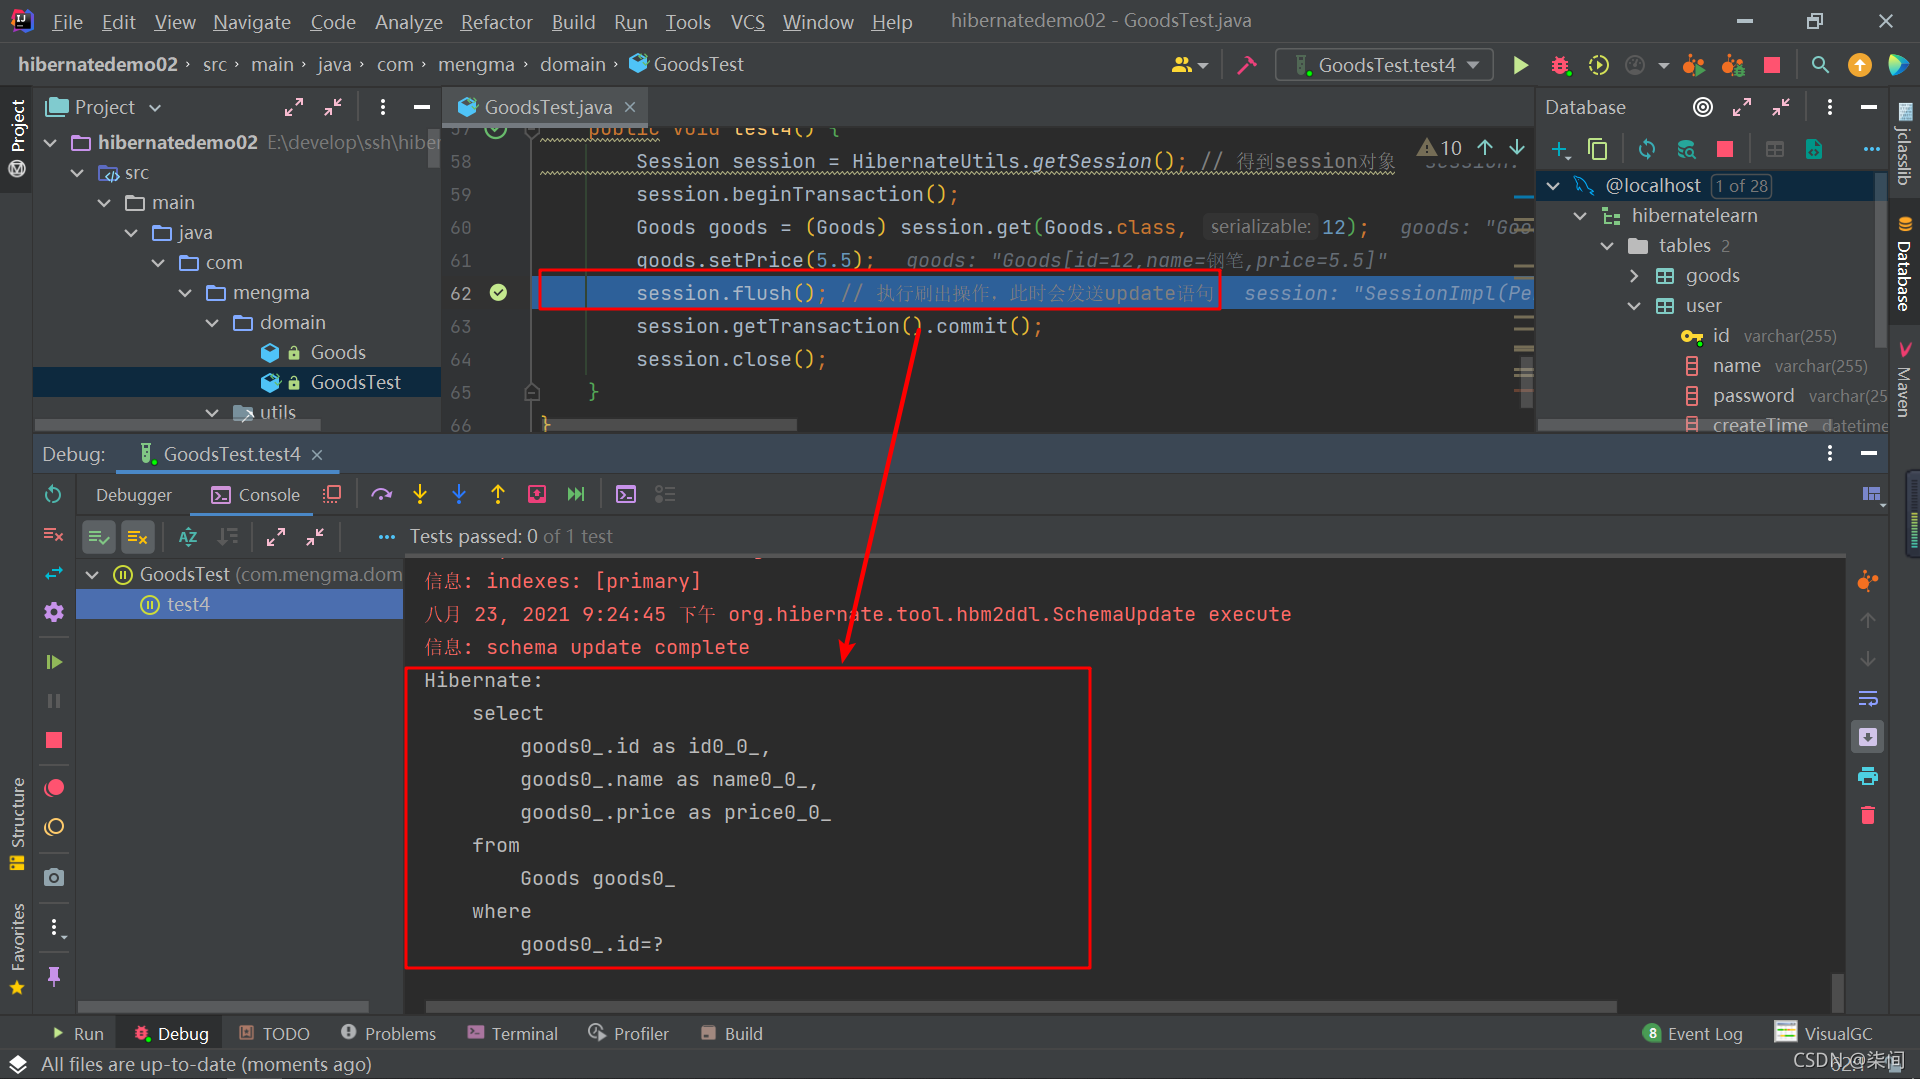This screenshot has width=1920, height=1079.
Task: Toggle show ignored tests filter
Action: tap(138, 537)
